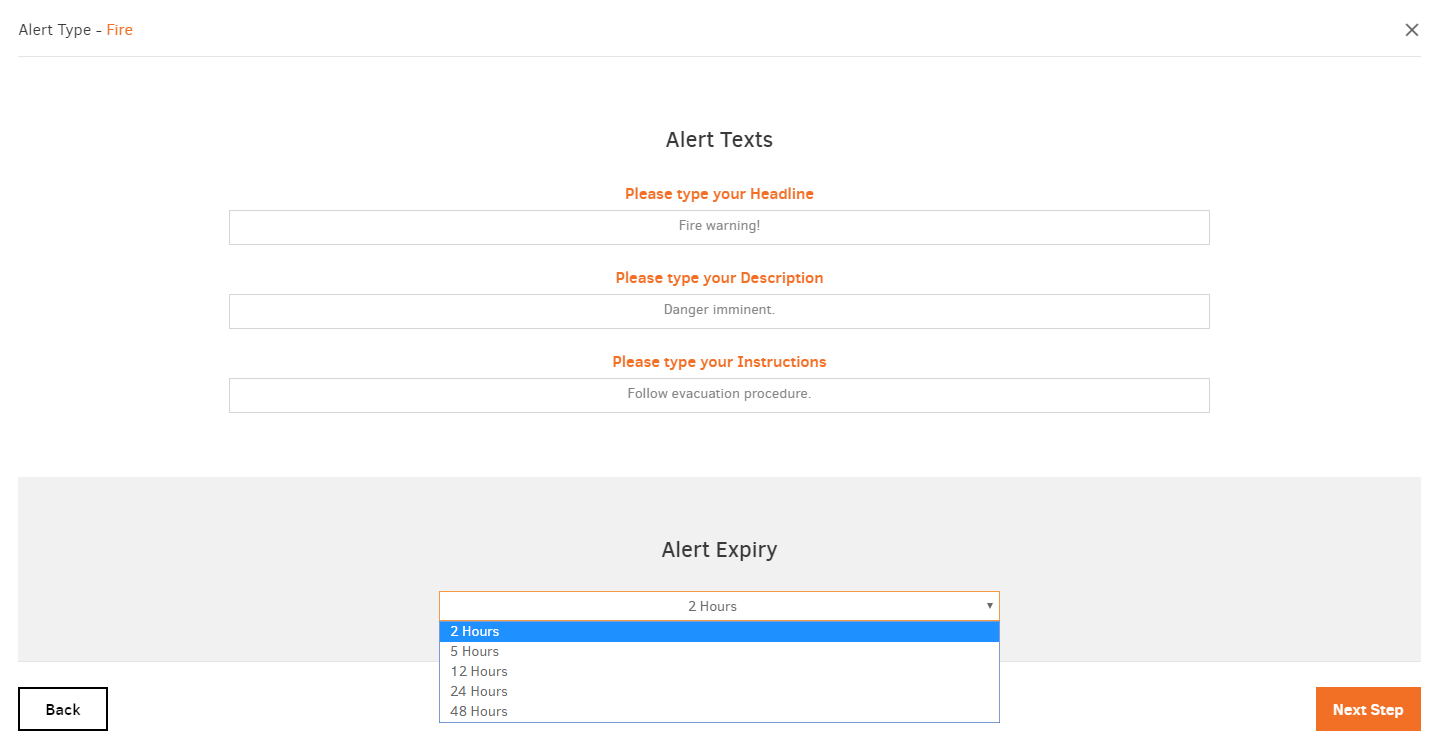Click the 'Please type your Instructions' label

(719, 362)
